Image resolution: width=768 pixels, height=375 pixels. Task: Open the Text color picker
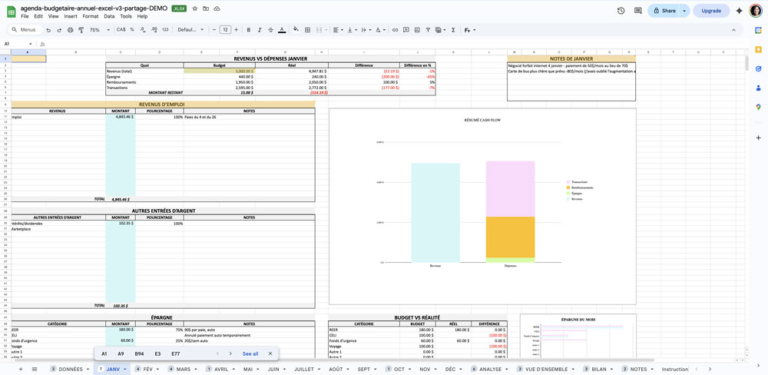coord(282,30)
